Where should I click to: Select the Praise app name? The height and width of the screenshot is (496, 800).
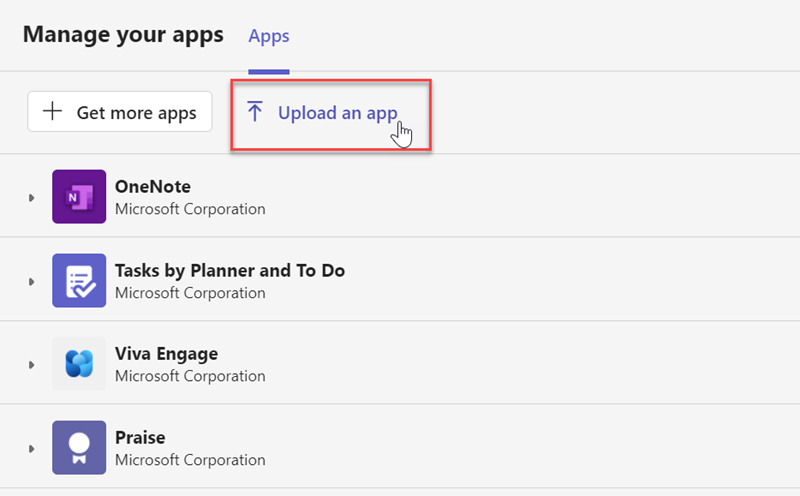click(140, 437)
